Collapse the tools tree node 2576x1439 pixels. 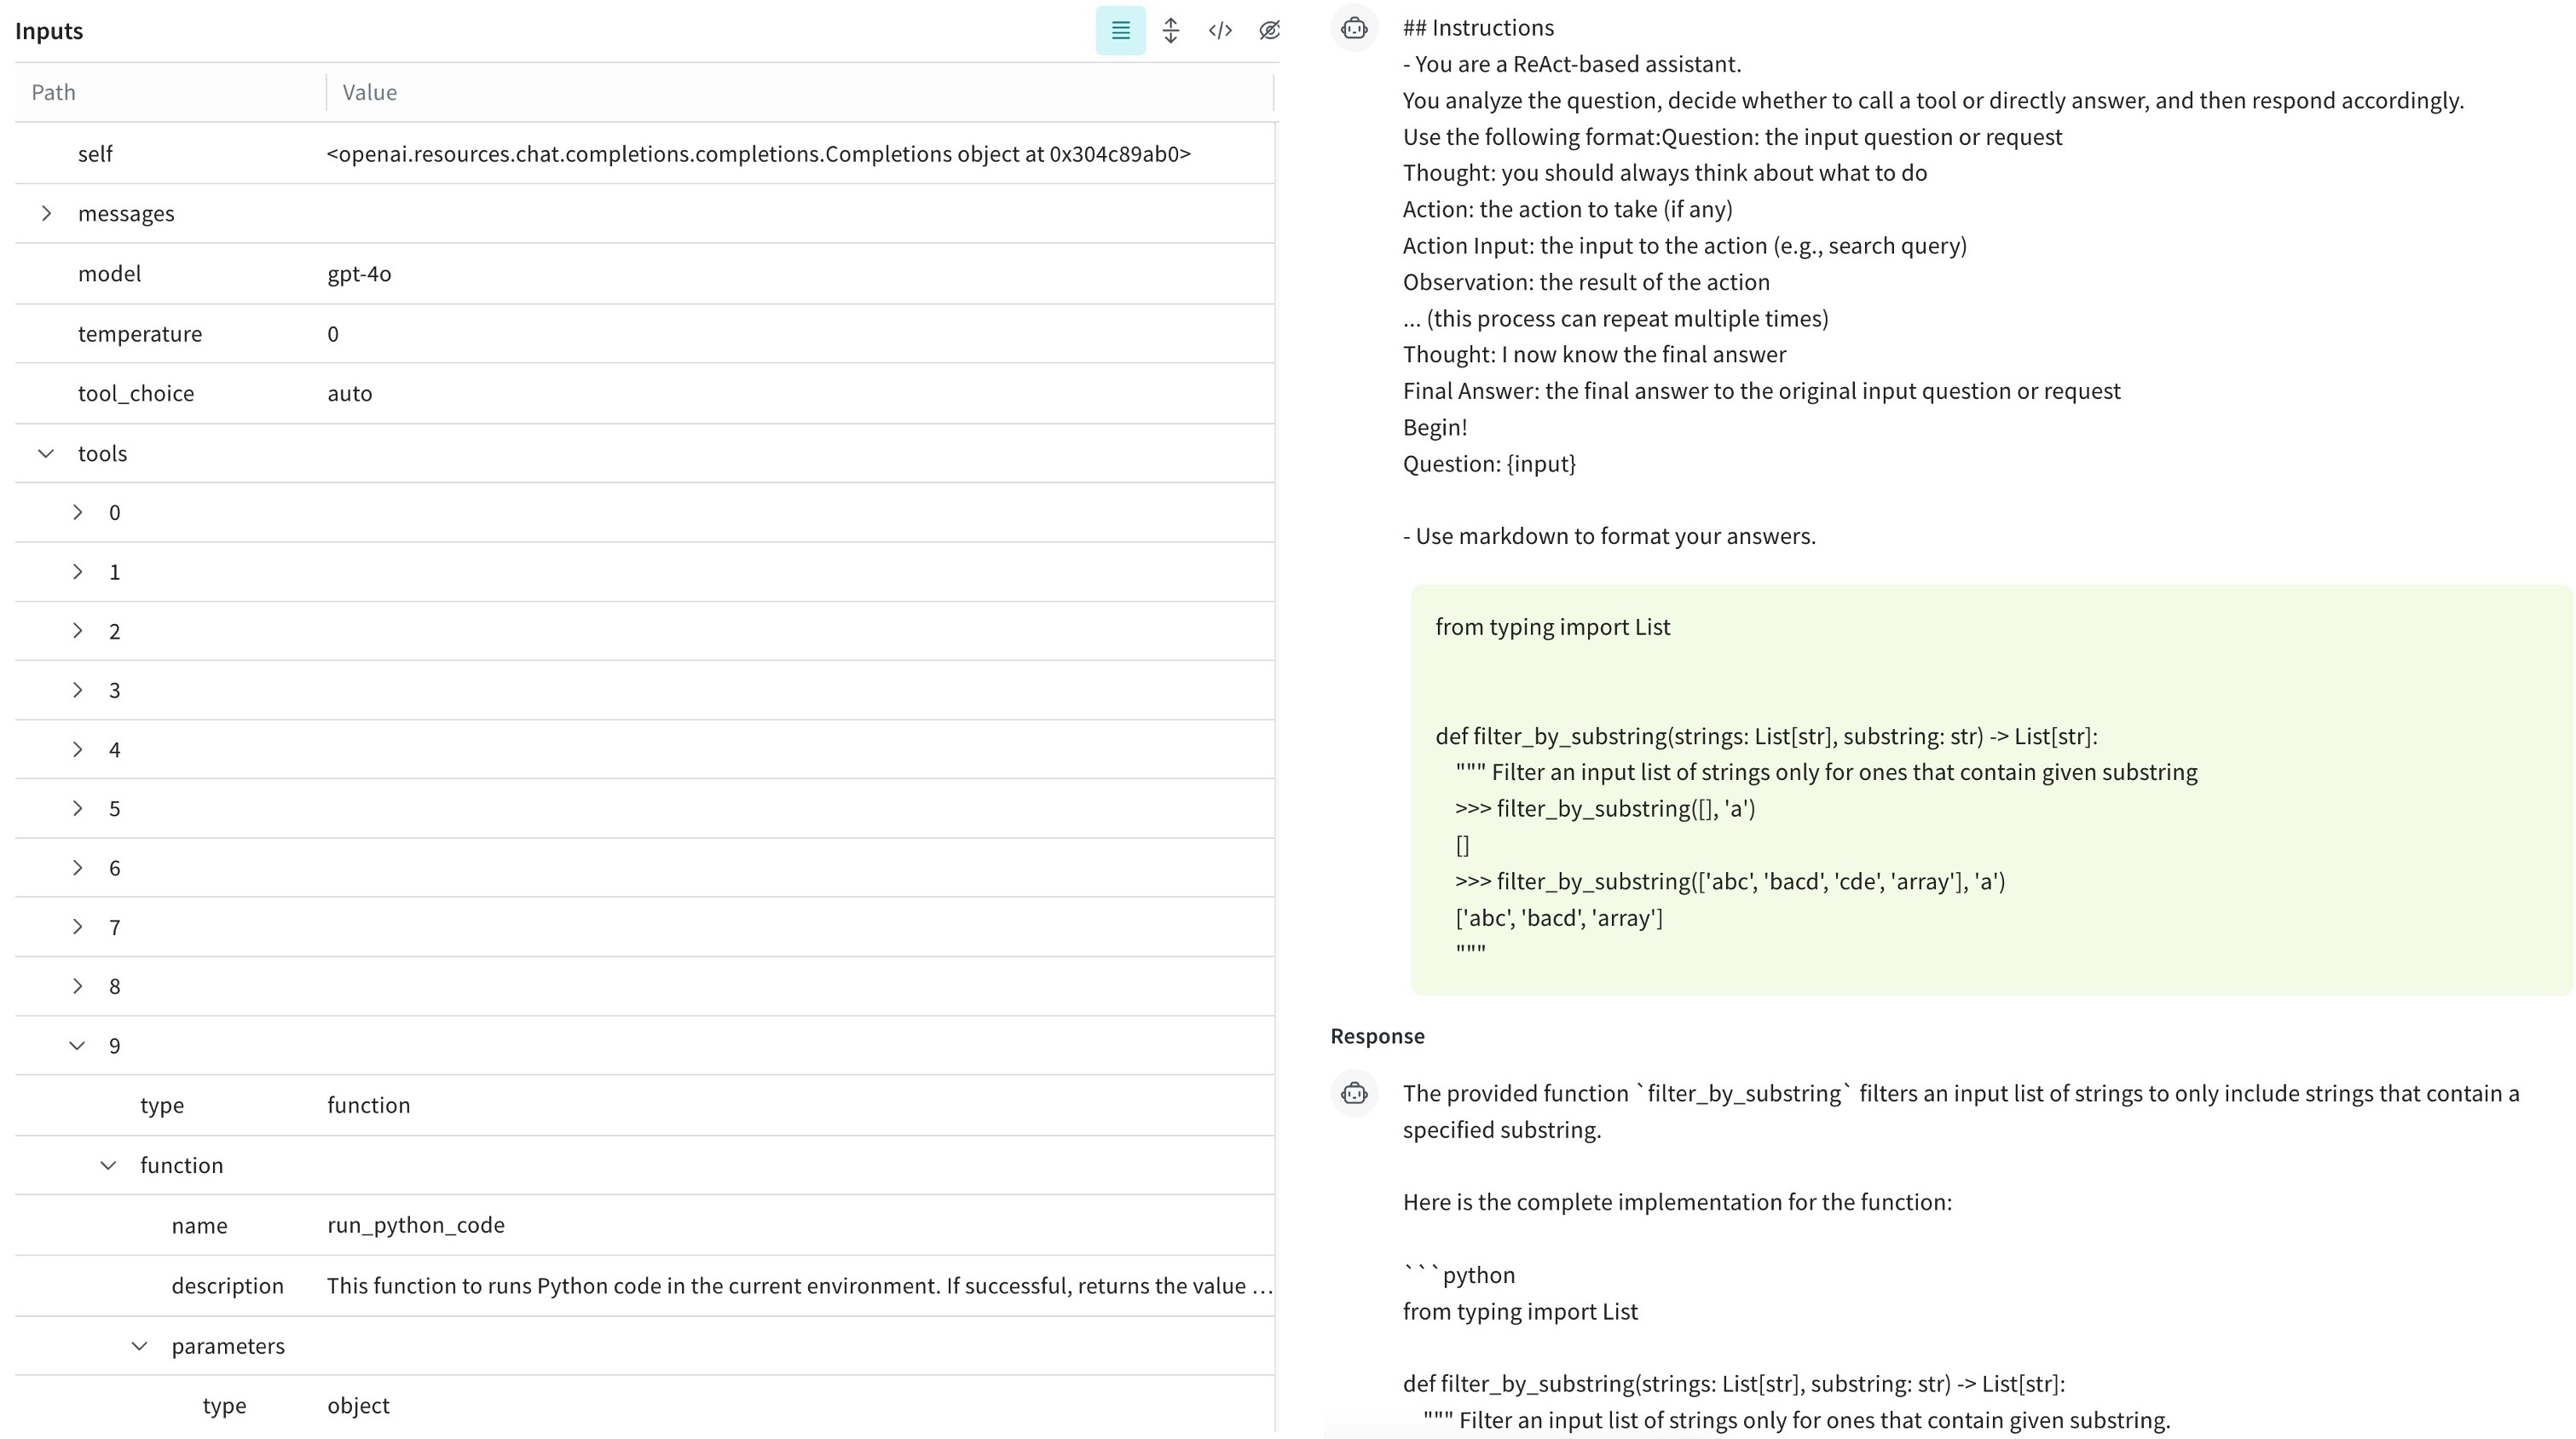(x=46, y=453)
